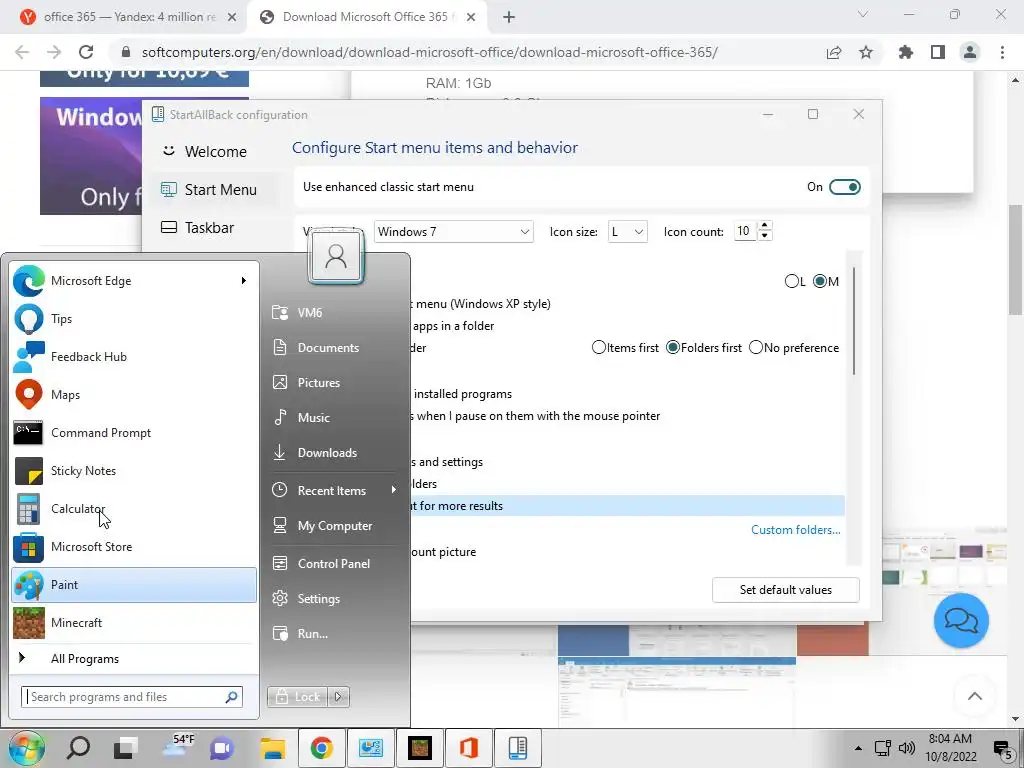Show hidden tray icons arrow
1024x768 pixels.
858,748
